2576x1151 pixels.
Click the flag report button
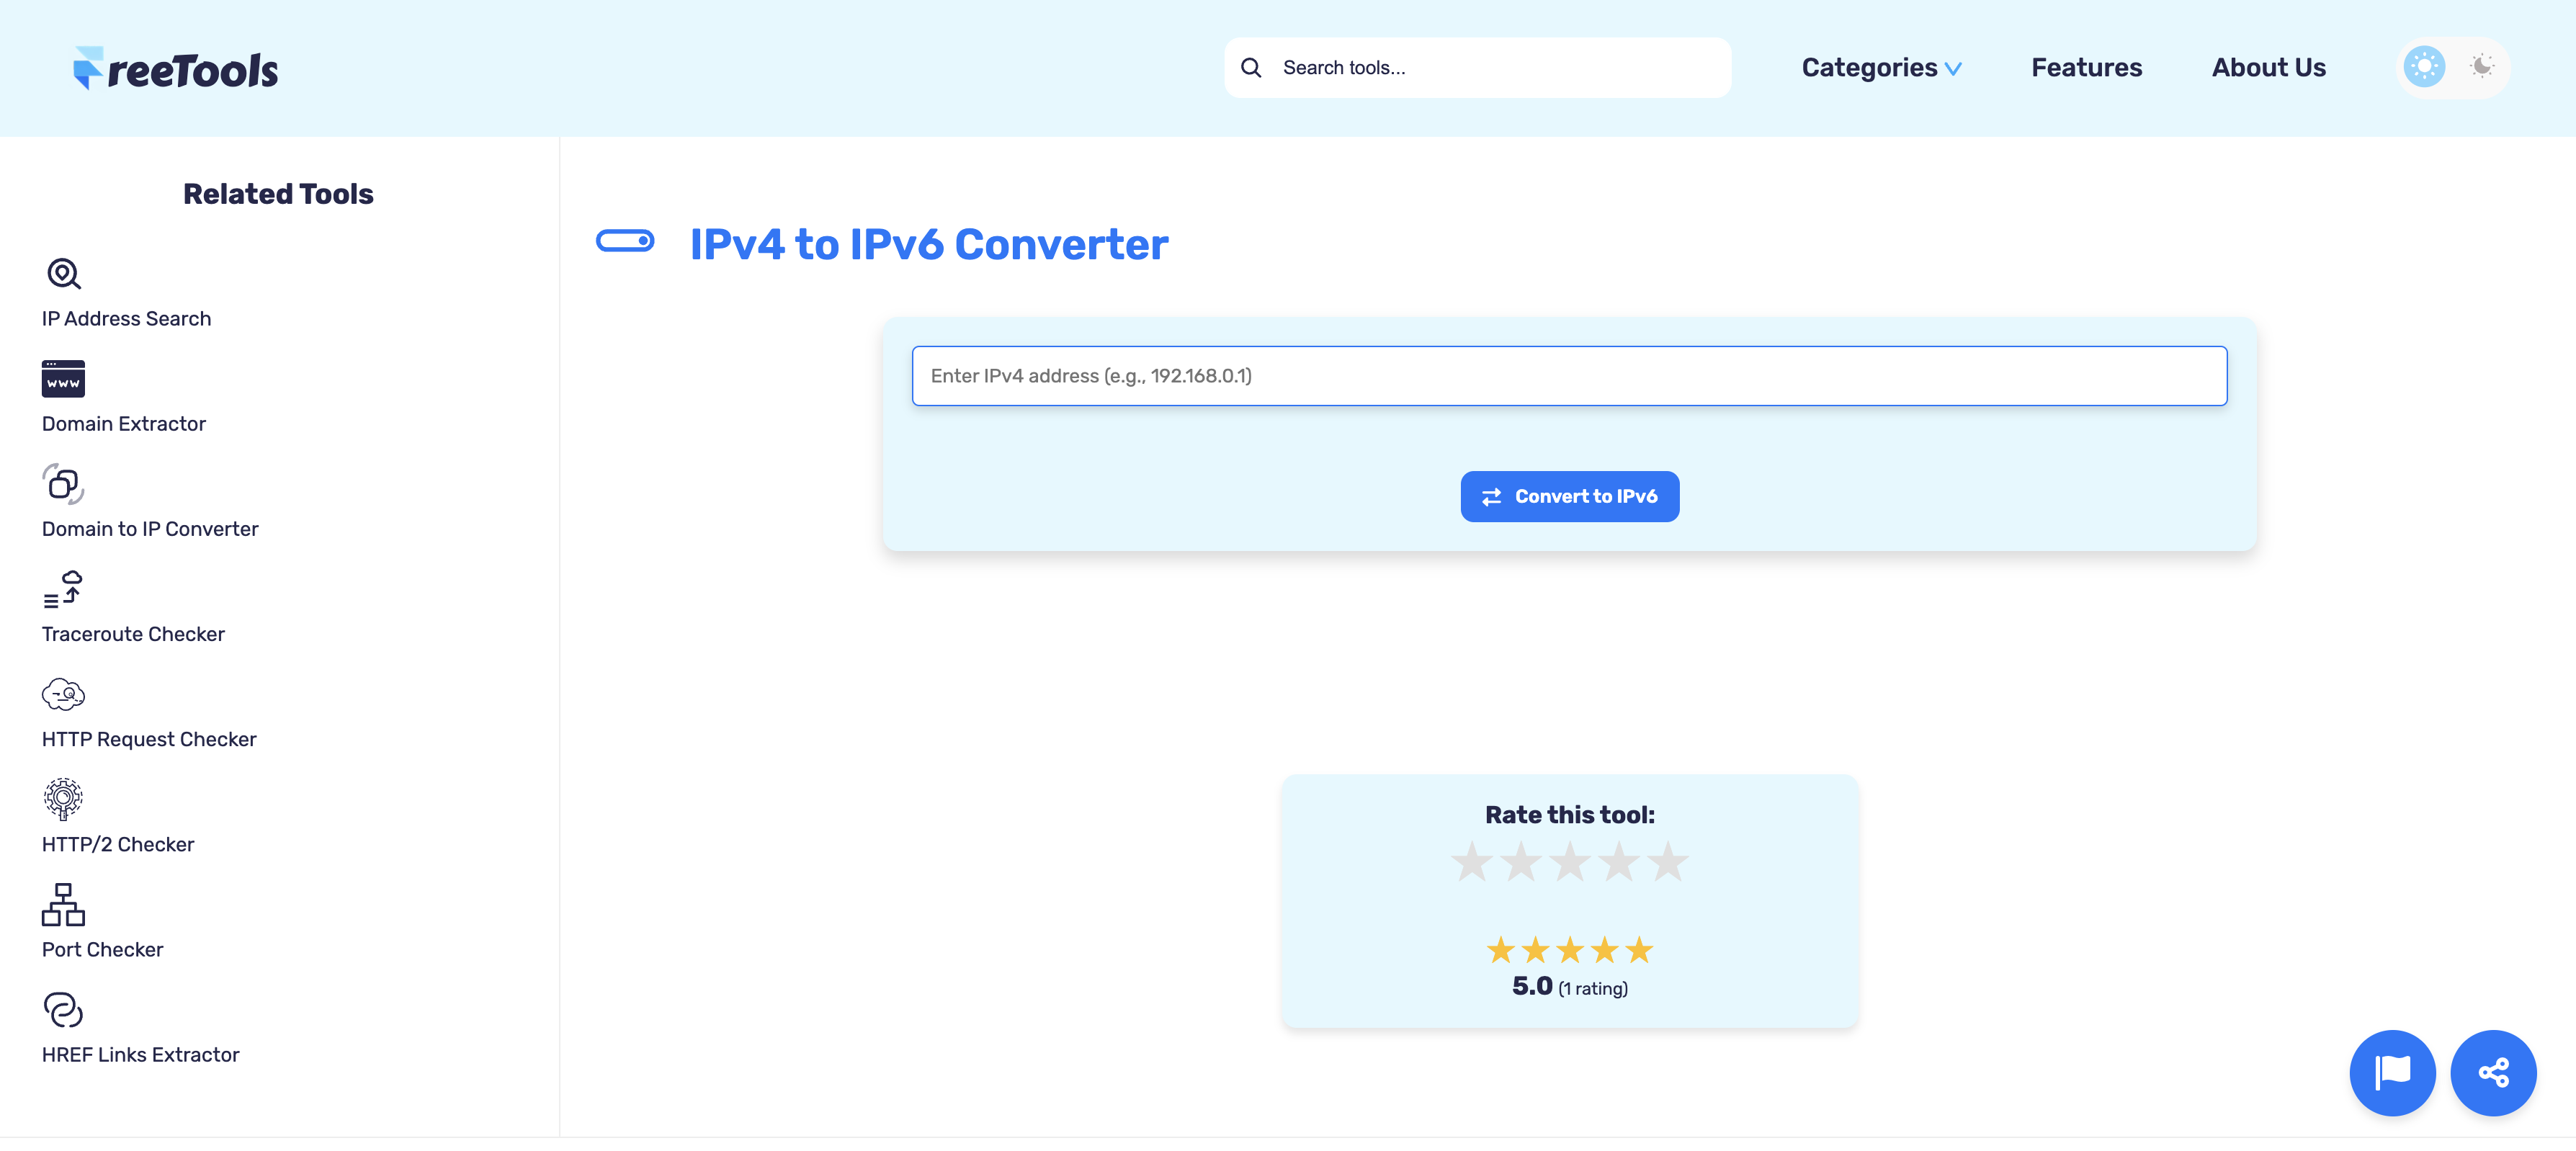pos(2392,1072)
